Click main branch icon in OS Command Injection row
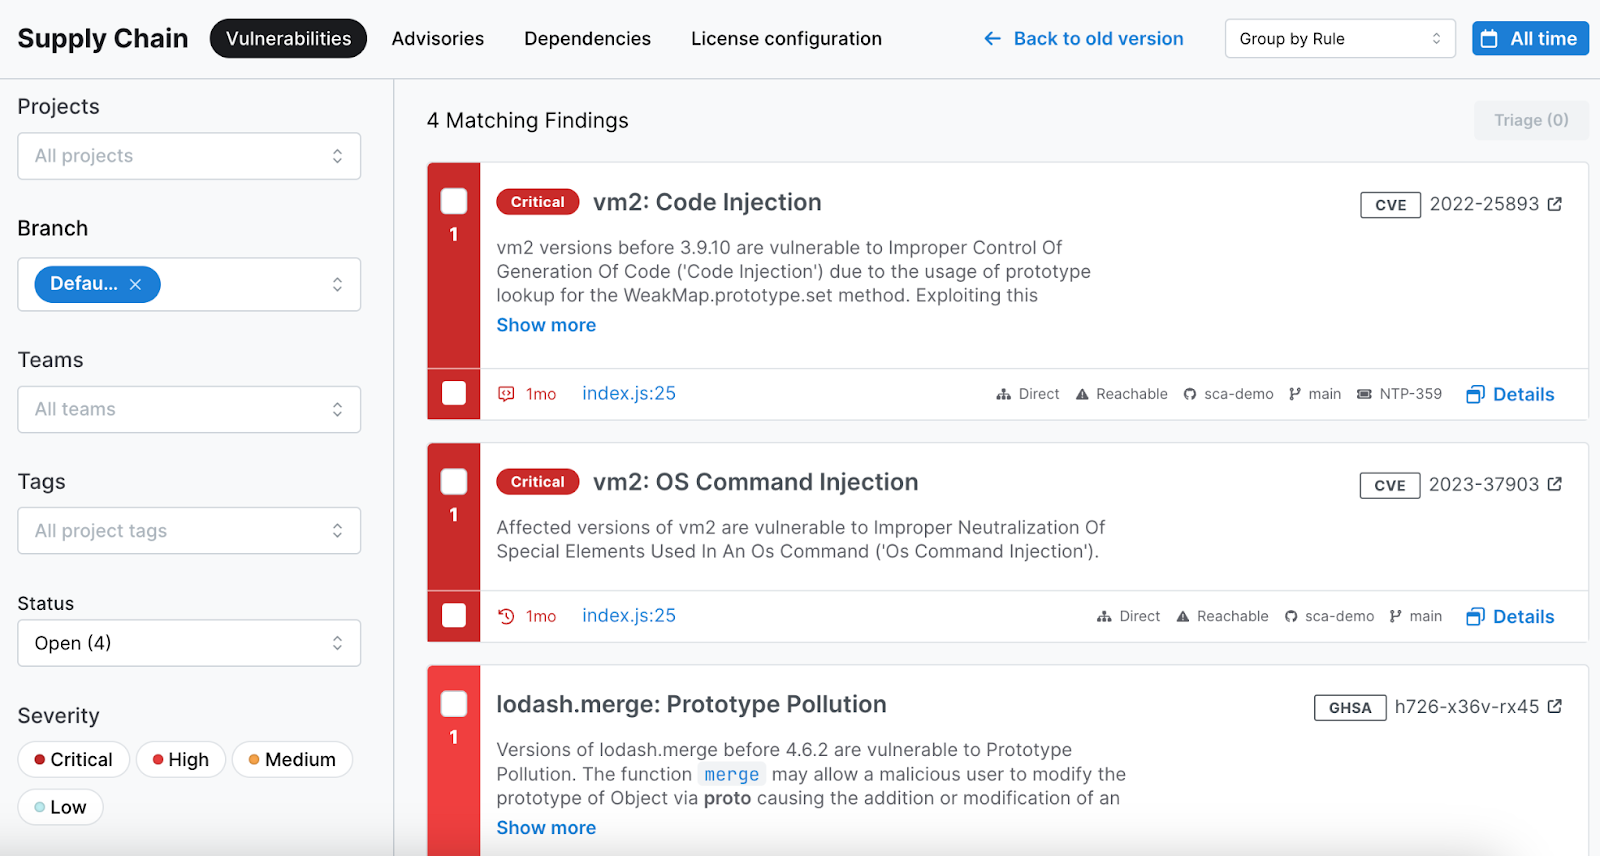 click(1396, 616)
